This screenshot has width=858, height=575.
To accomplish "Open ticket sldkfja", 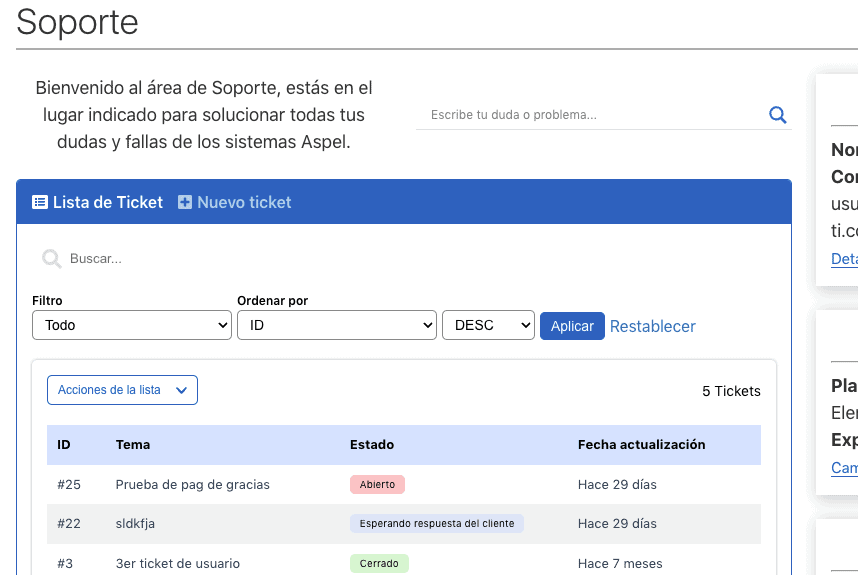I will tap(135, 524).
